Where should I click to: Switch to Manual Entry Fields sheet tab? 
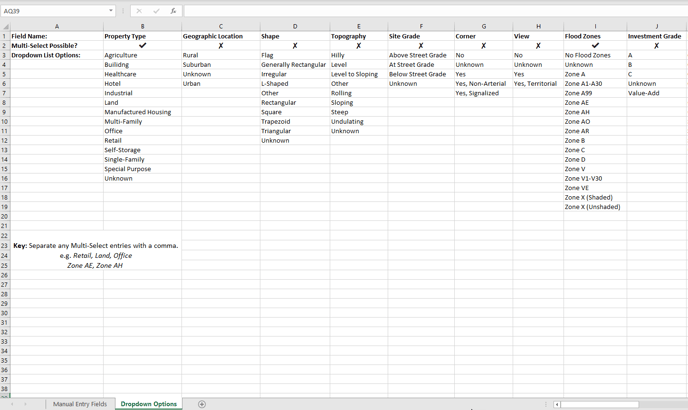point(80,404)
